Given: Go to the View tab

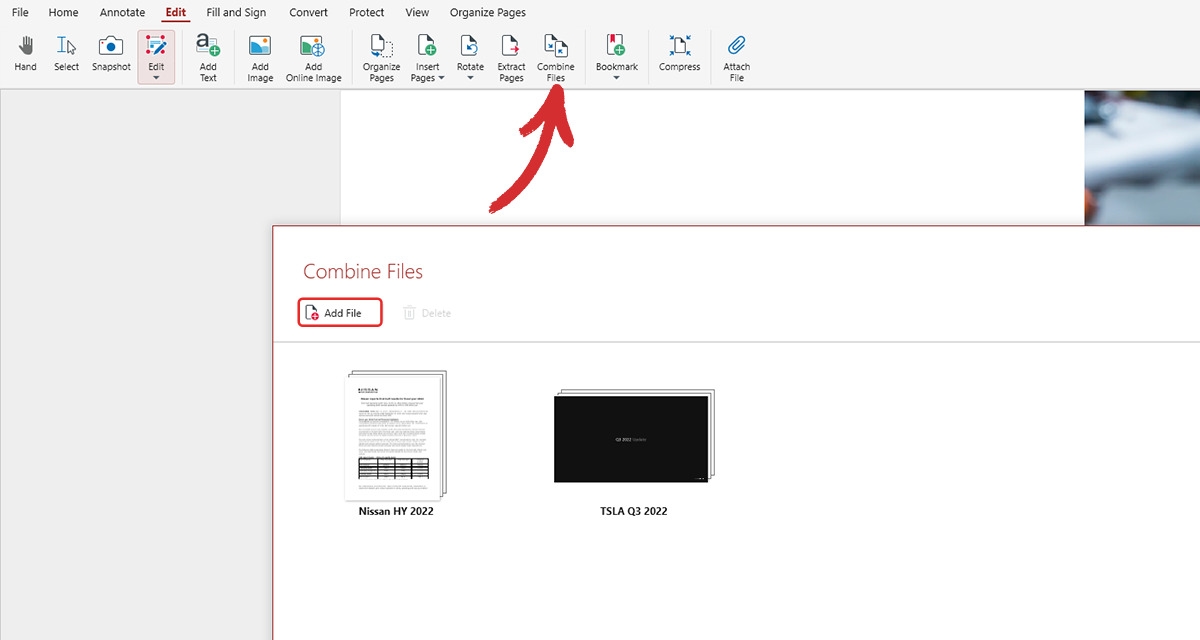Looking at the screenshot, I should (x=417, y=13).
